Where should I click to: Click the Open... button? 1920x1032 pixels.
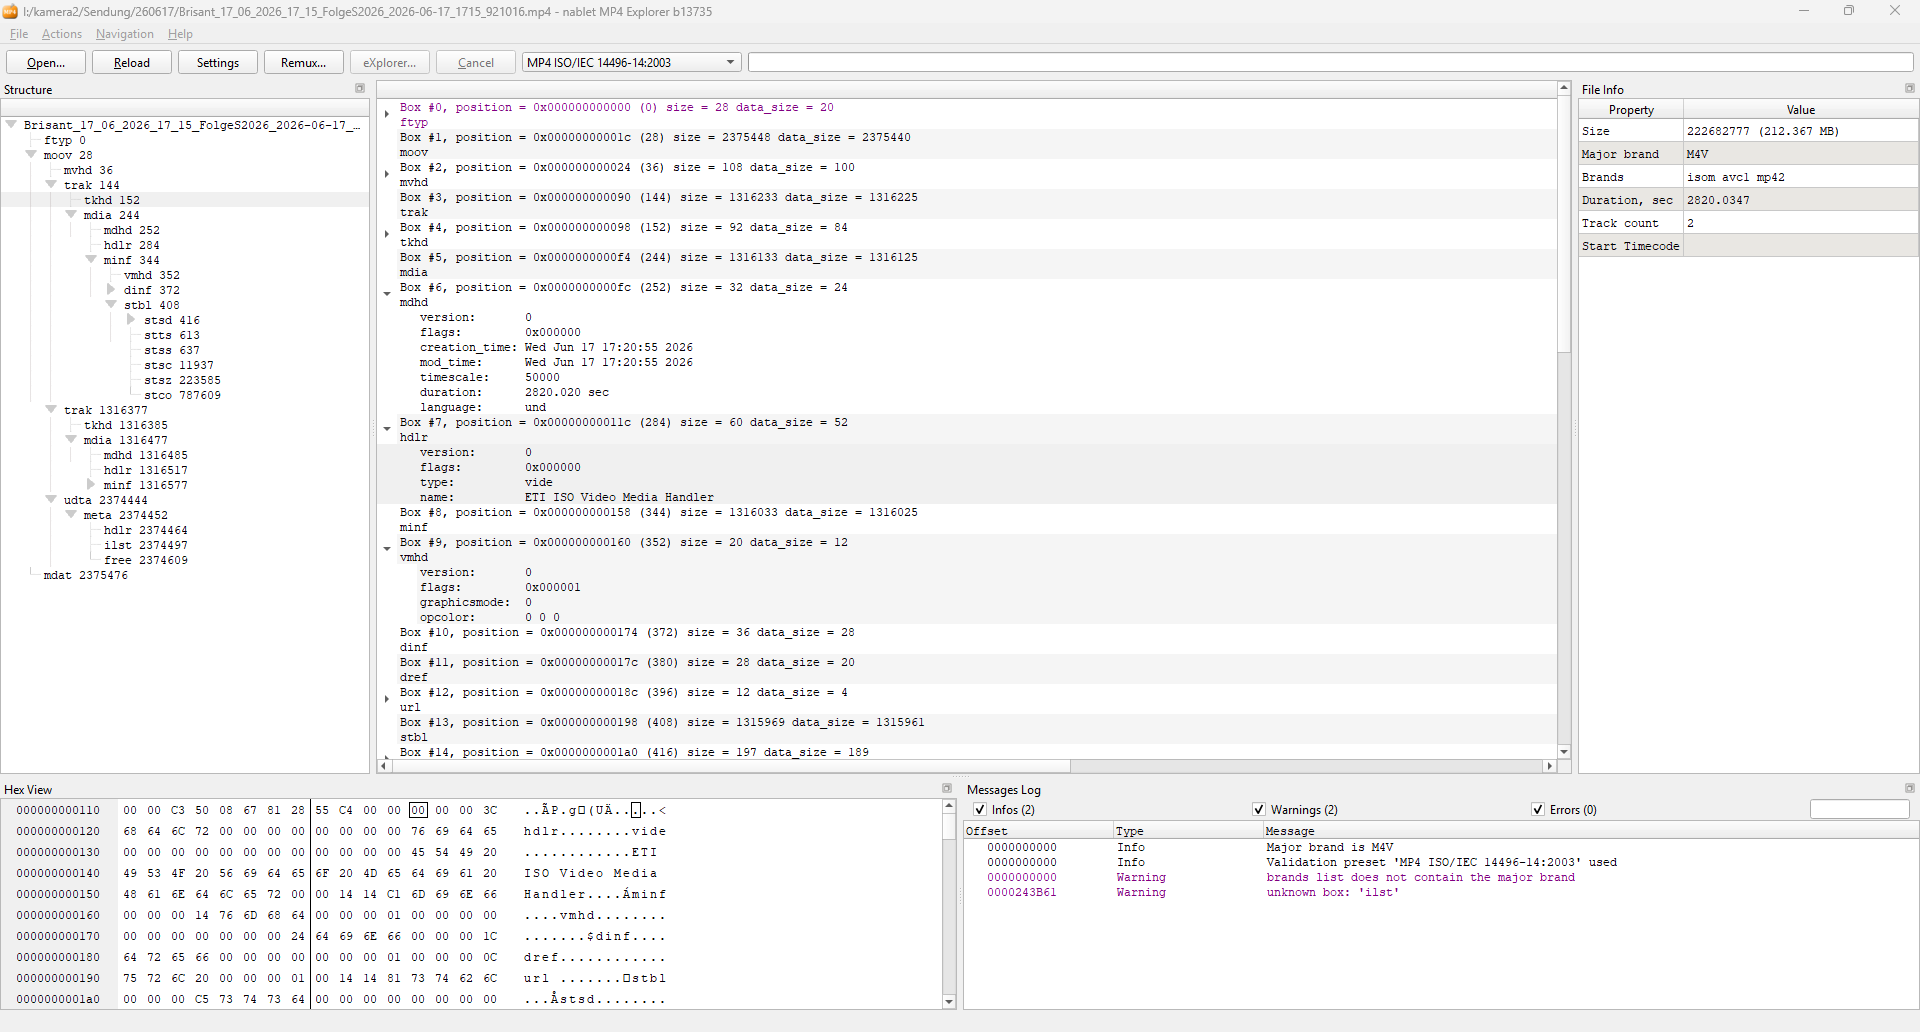pos(46,62)
